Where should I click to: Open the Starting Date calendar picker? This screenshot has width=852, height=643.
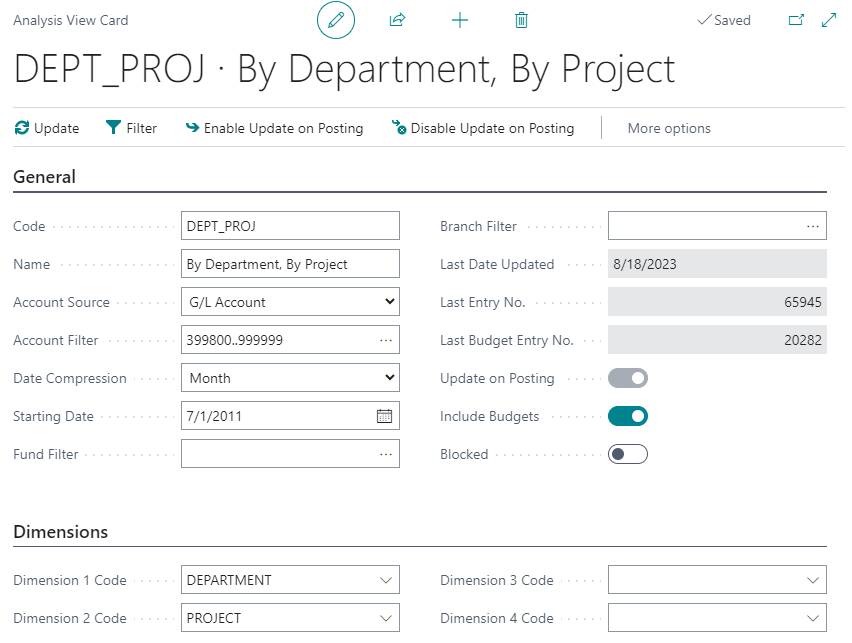pyautogui.click(x=384, y=416)
